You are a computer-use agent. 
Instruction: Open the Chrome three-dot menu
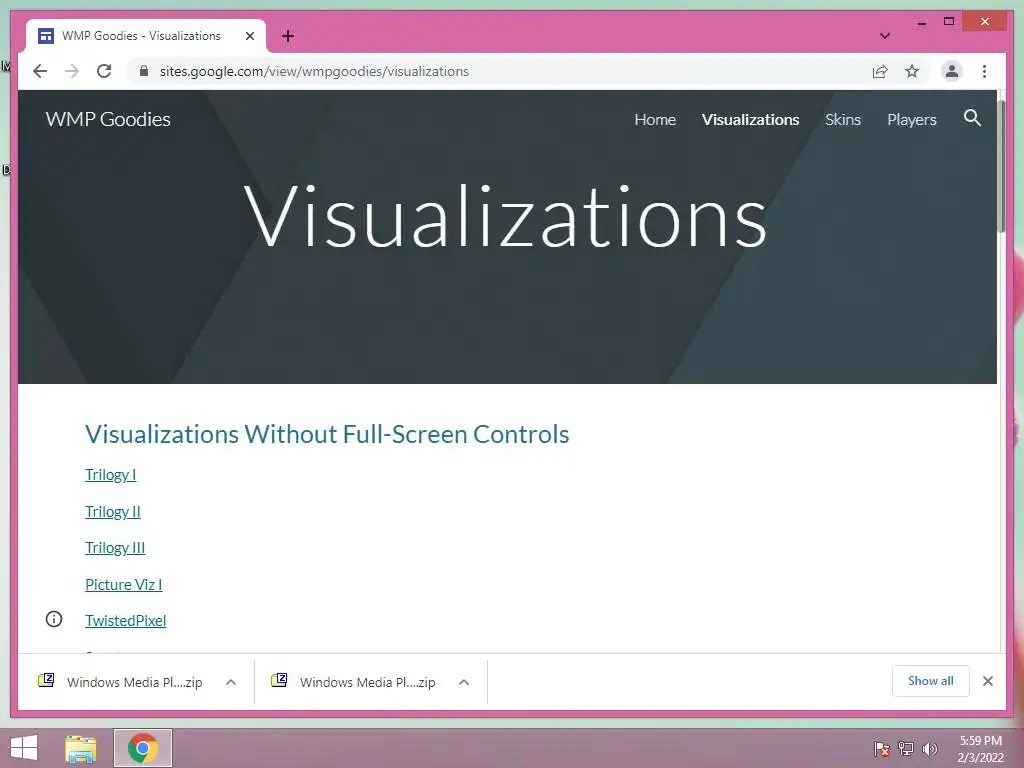coord(984,71)
